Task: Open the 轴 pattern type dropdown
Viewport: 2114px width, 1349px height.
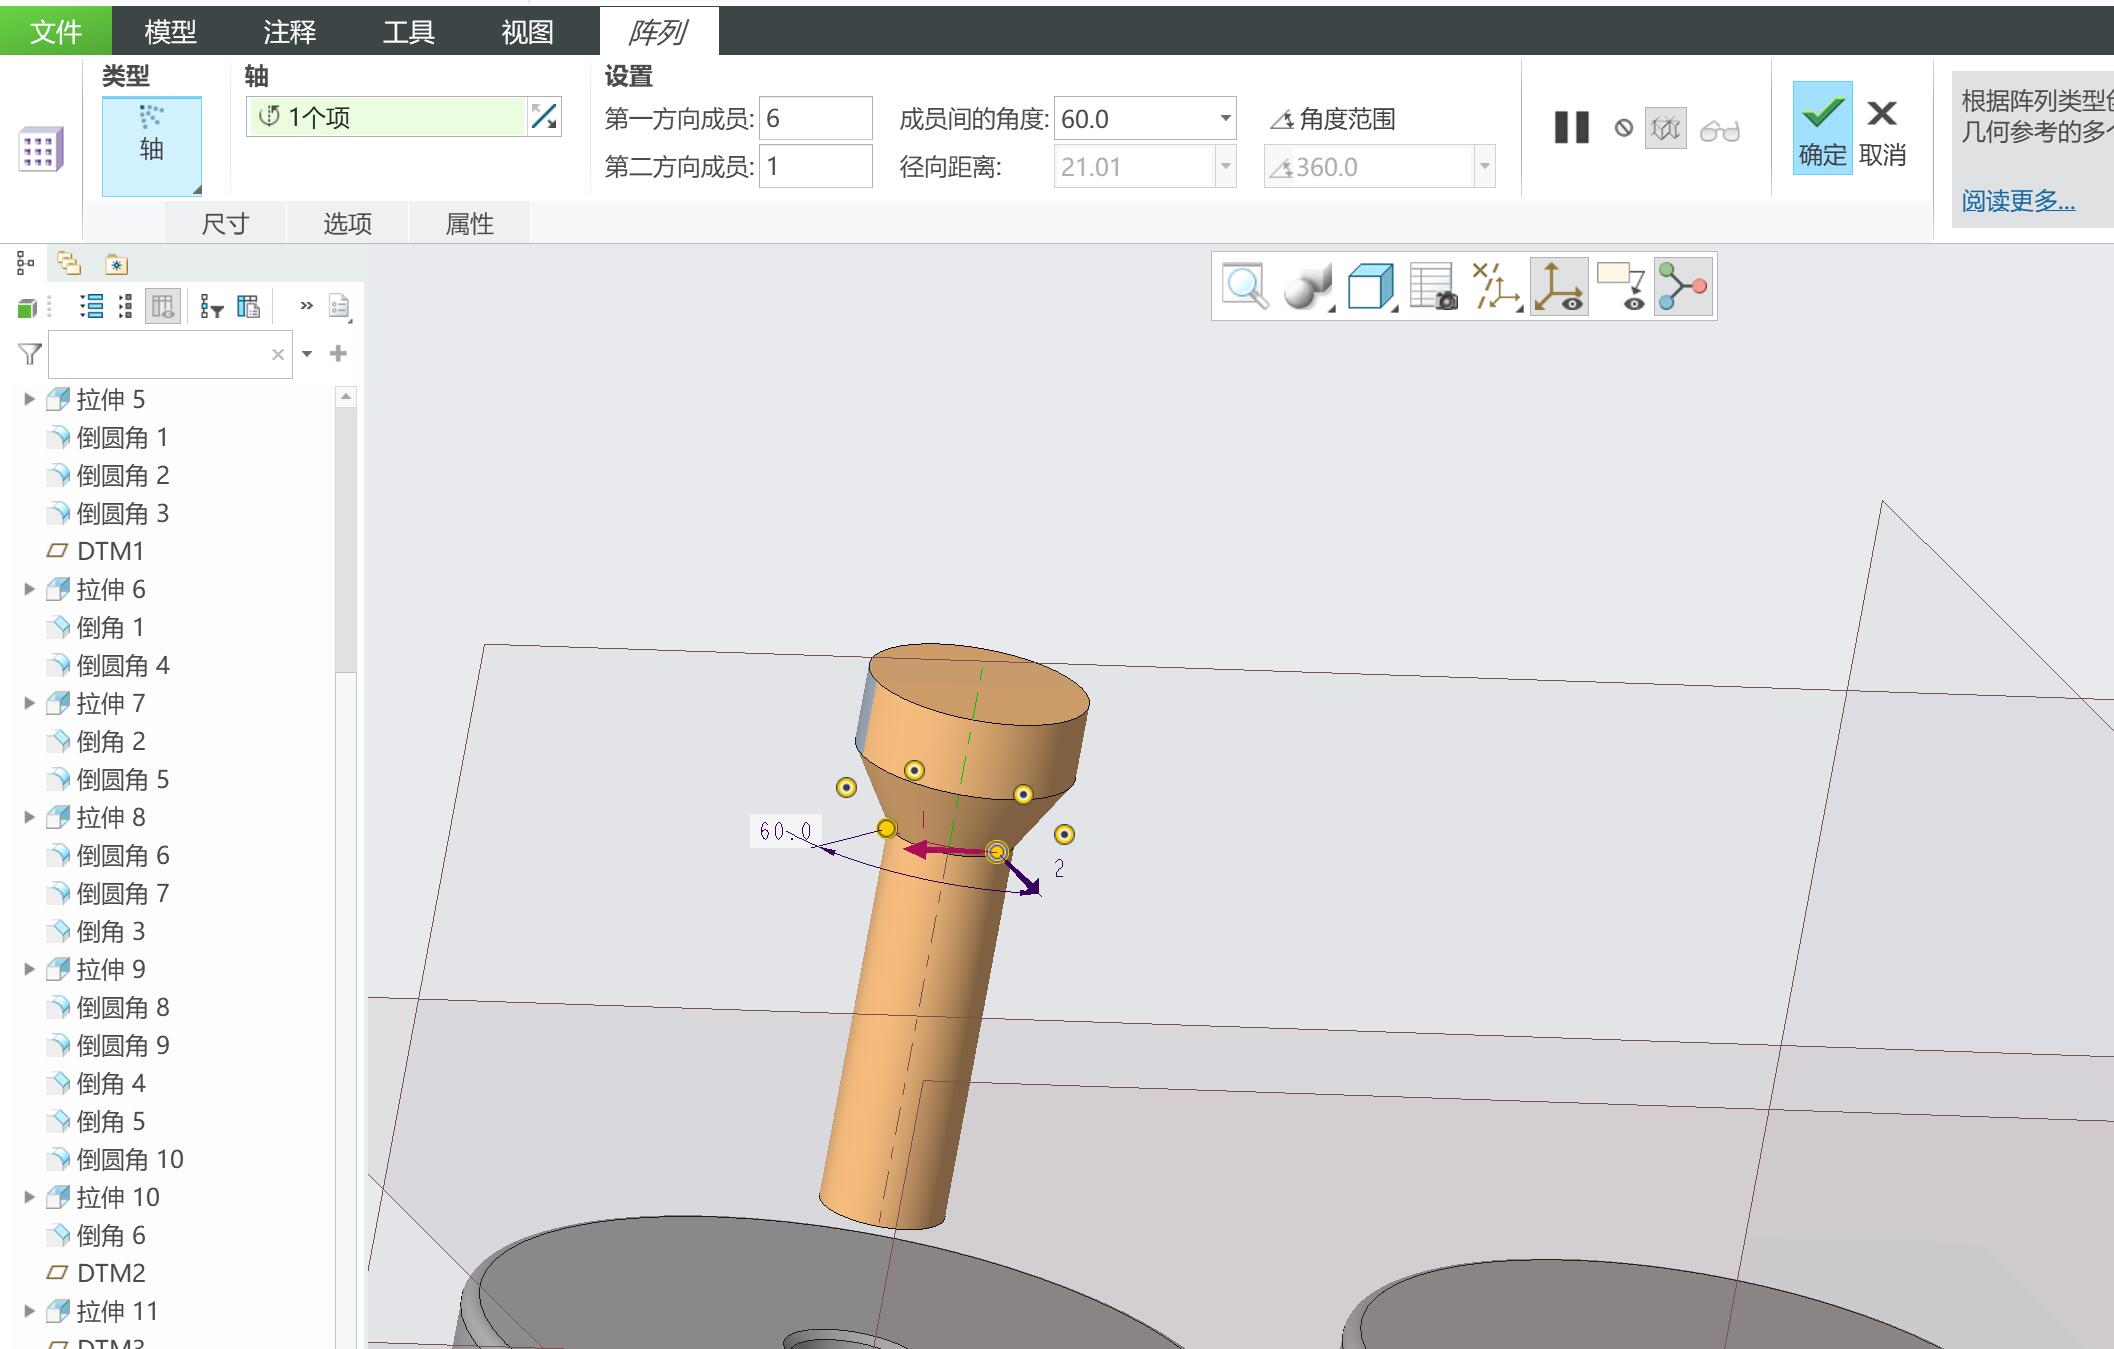Action: click(x=152, y=146)
